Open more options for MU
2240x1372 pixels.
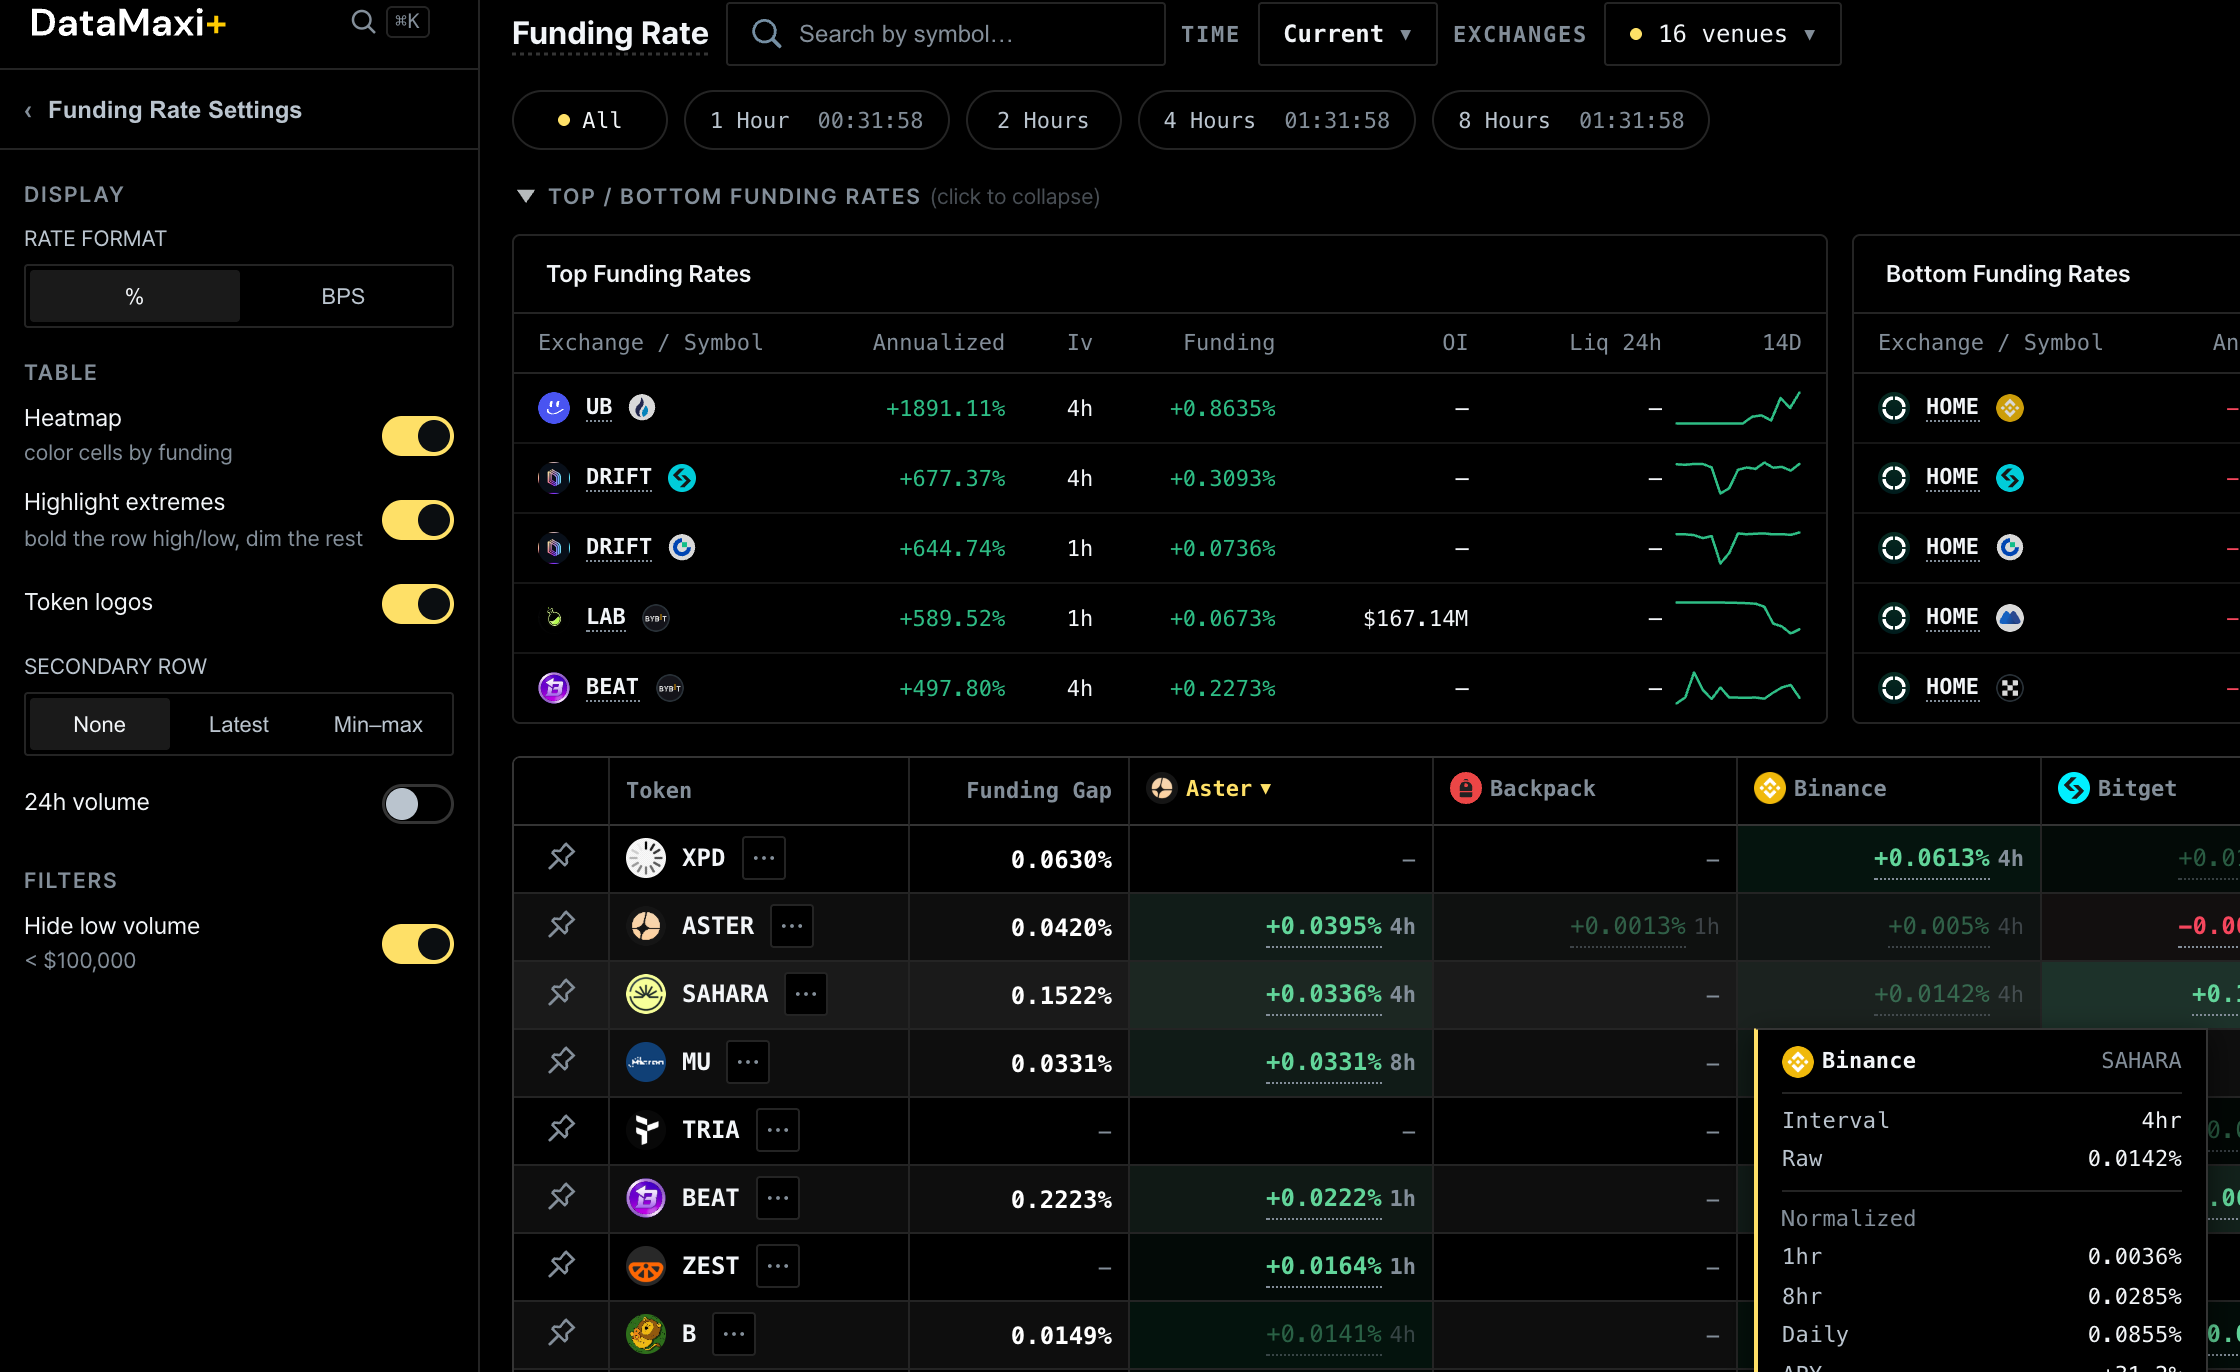tap(748, 1062)
